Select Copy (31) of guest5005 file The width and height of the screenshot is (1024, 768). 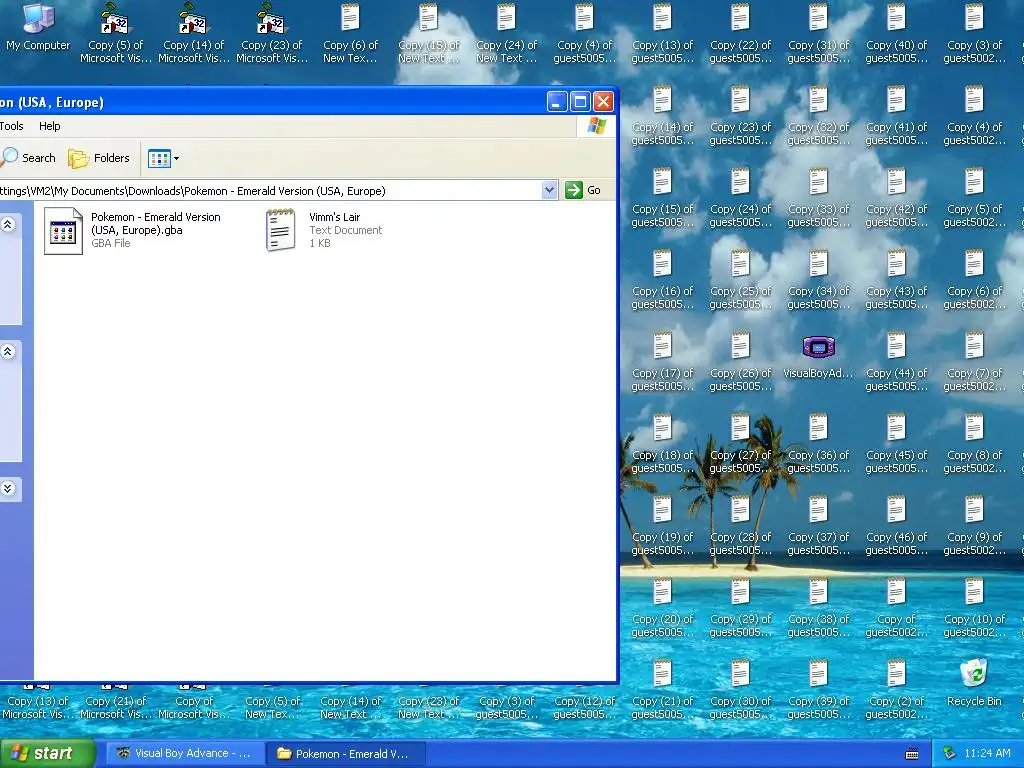pyautogui.click(x=818, y=33)
